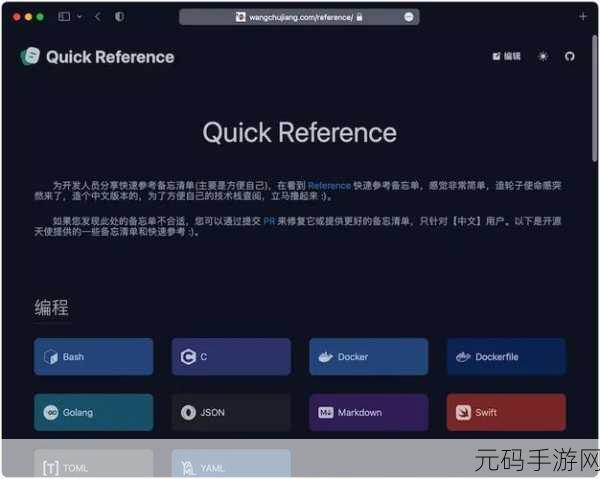This screenshot has height=479, width=600.
Task: Click the Golang GO icon
Action: point(51,413)
